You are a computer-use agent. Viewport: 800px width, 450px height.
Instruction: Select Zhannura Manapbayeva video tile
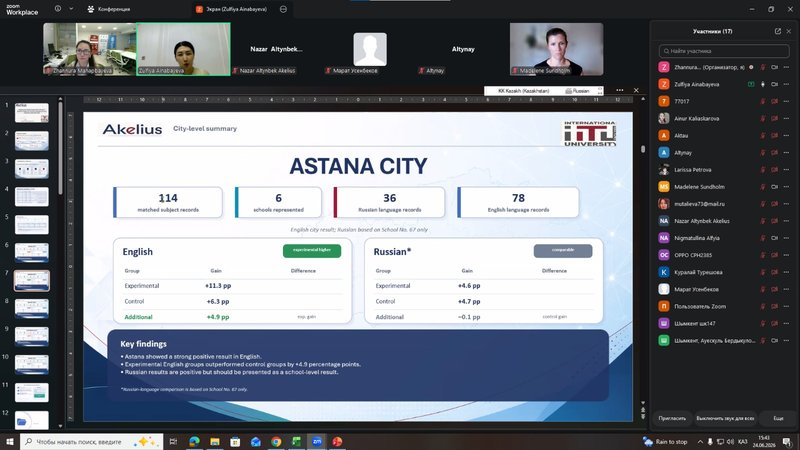click(x=89, y=49)
